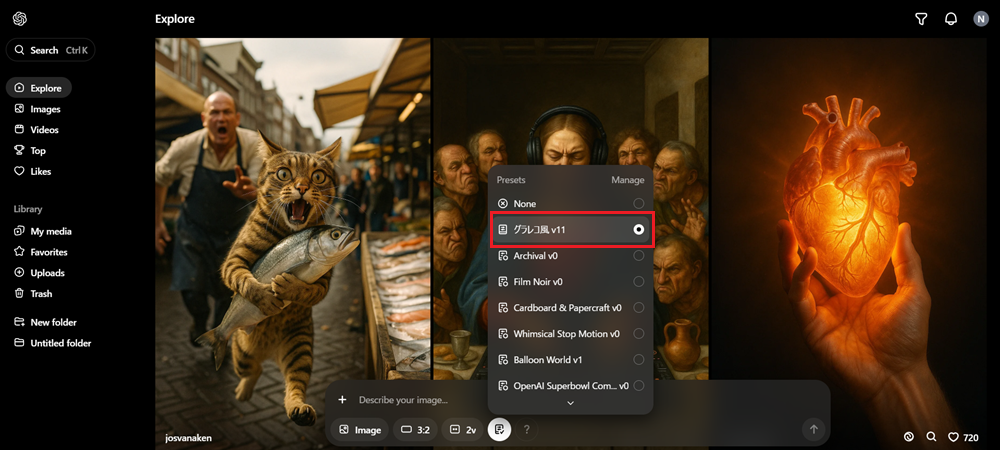
Task: Click the magnifier icon on the image
Action: [931, 437]
